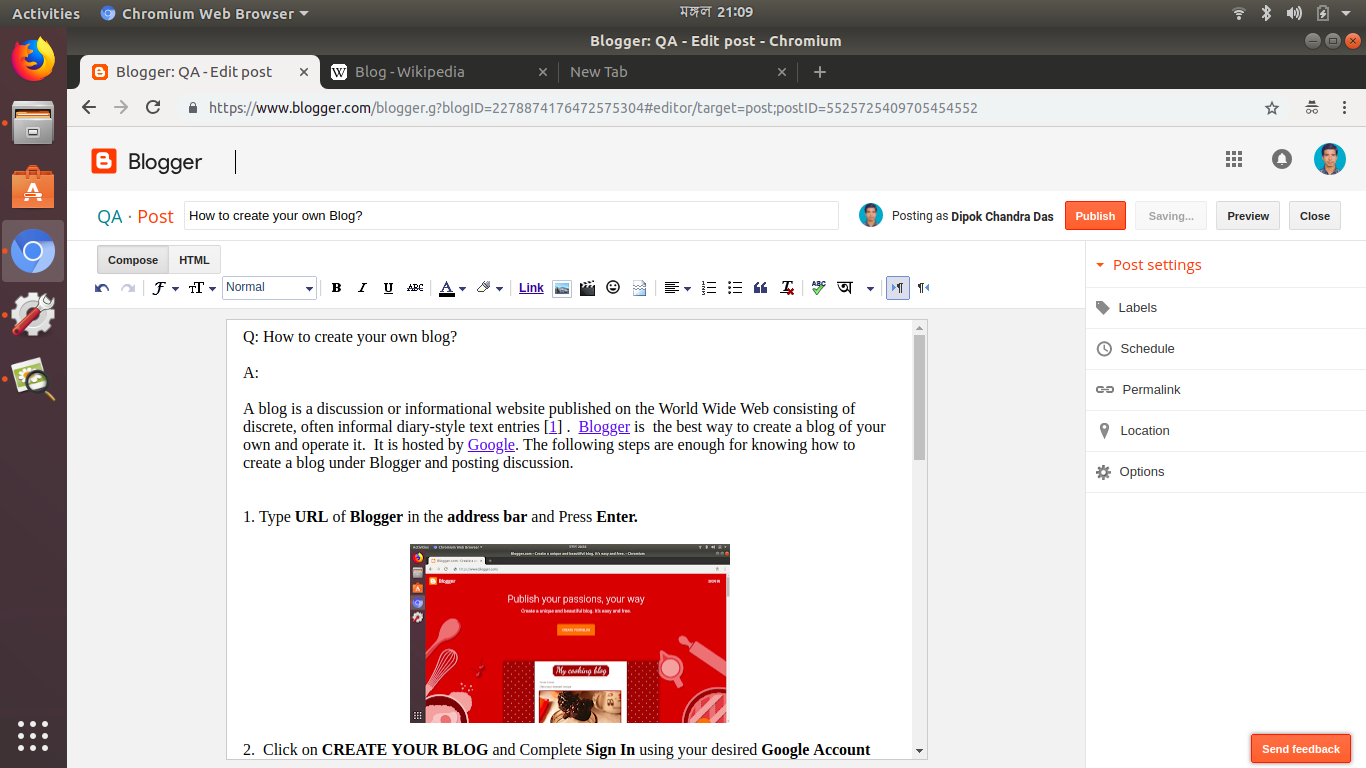Edit the post title field
The image size is (1366, 768).
click(511, 216)
